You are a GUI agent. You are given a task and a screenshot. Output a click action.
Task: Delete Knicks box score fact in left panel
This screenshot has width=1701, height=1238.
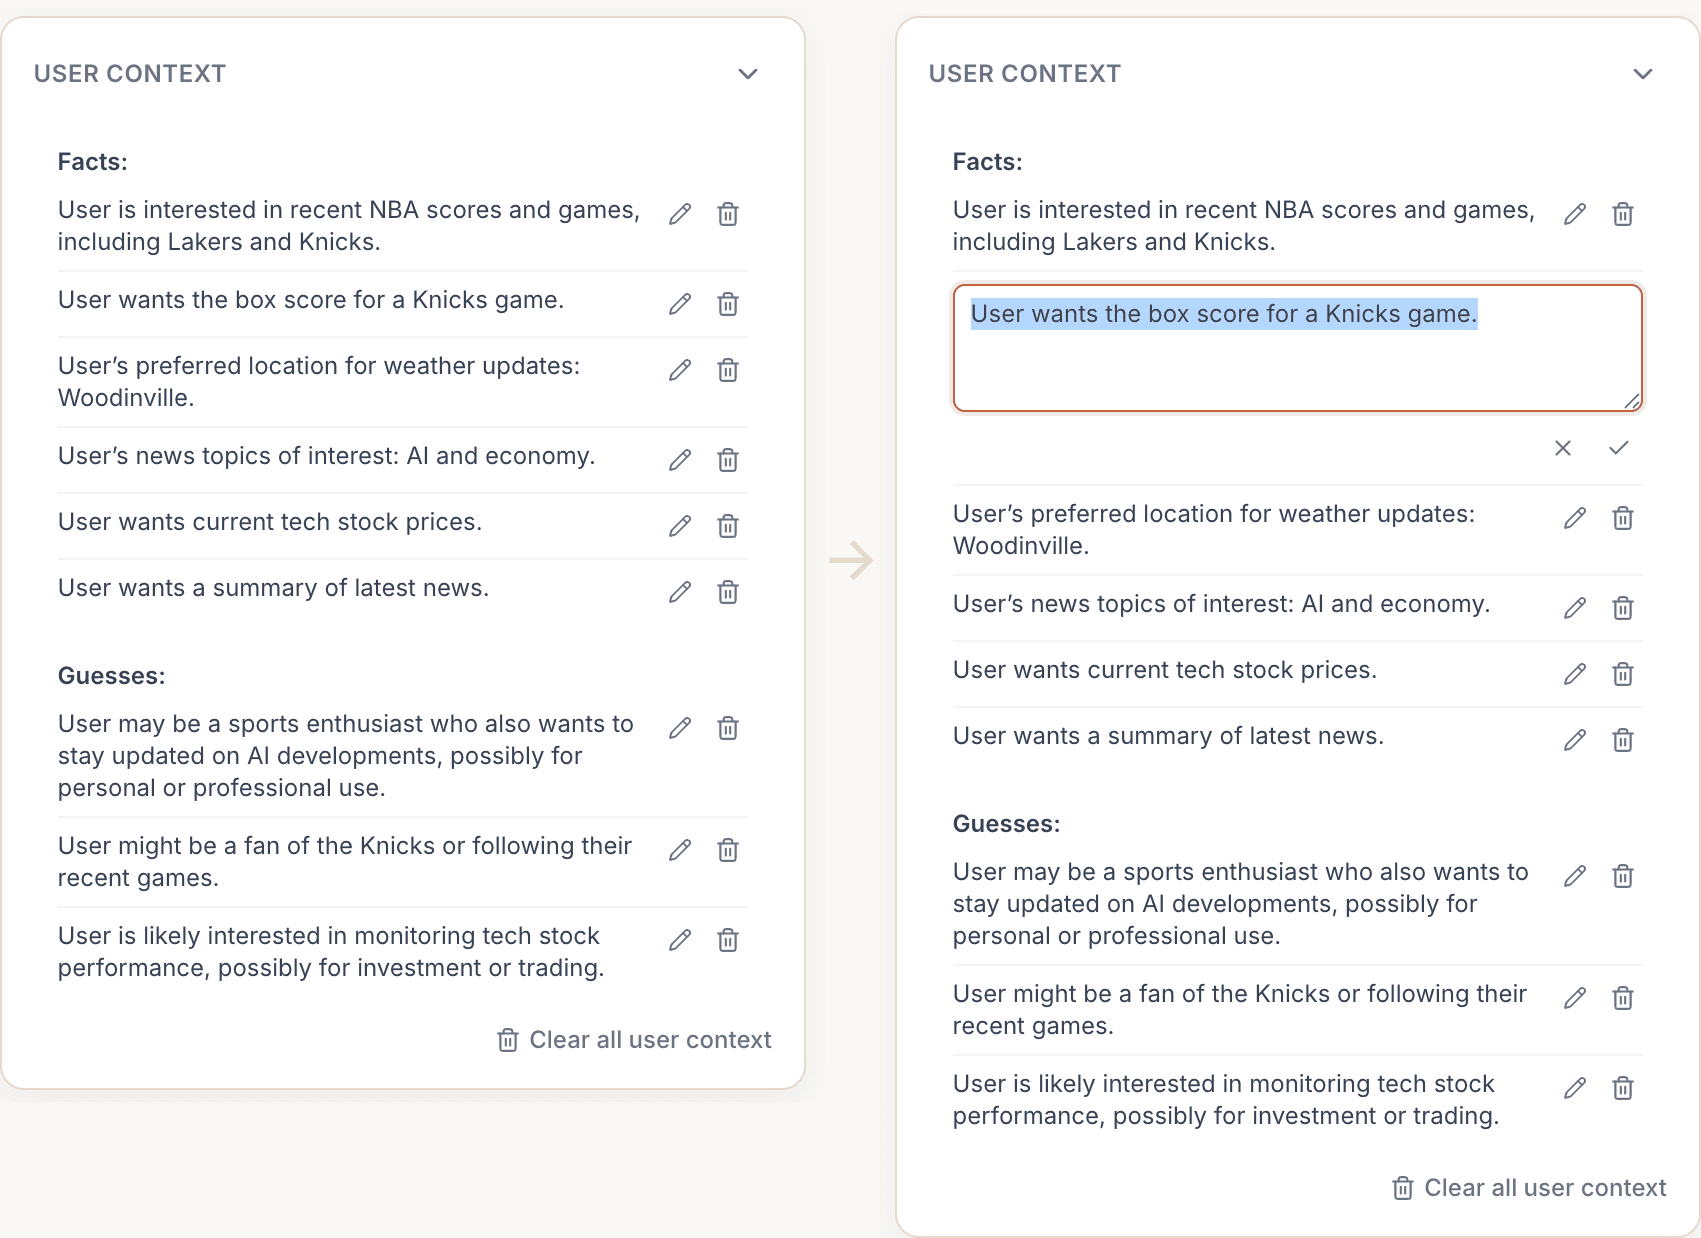click(728, 304)
